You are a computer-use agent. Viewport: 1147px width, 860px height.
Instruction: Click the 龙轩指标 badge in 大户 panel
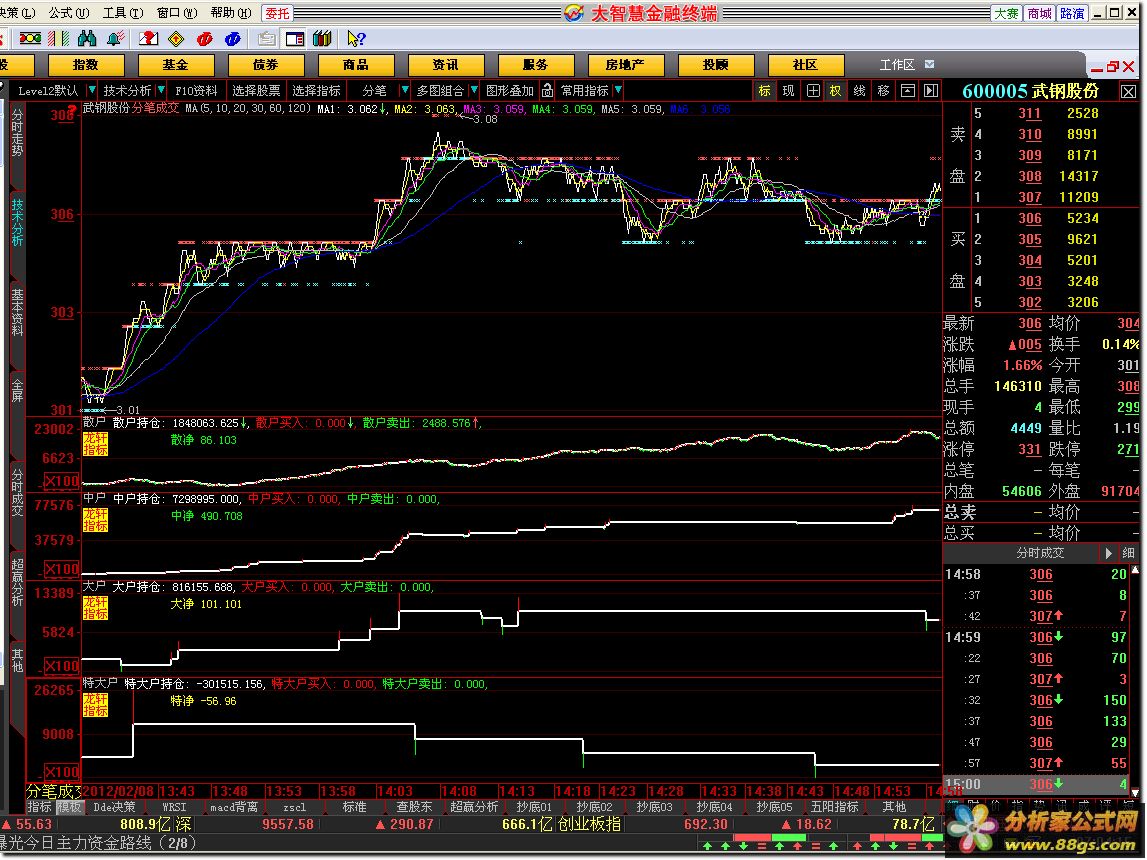pyautogui.click(x=95, y=607)
